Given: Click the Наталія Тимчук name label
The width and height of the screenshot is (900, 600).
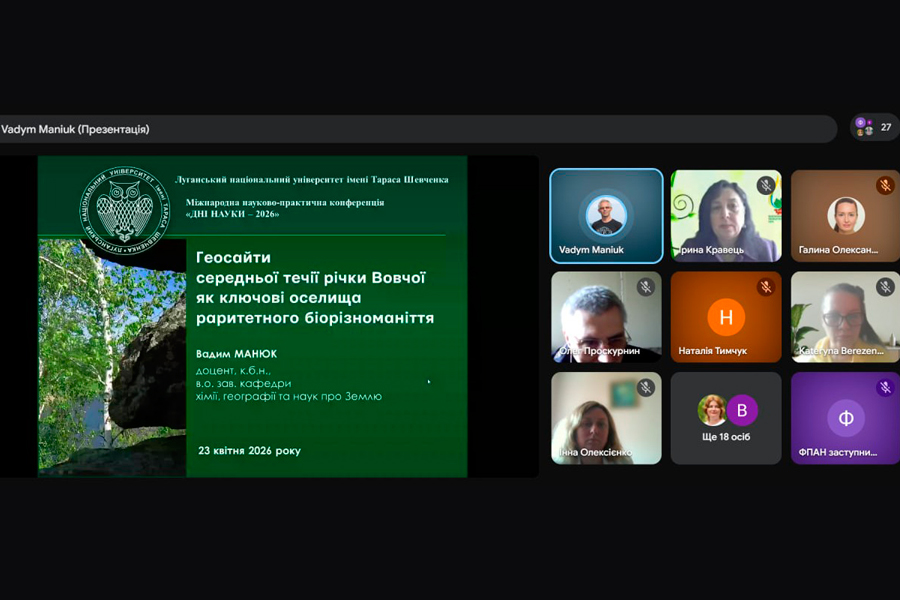Looking at the screenshot, I should 712,351.
